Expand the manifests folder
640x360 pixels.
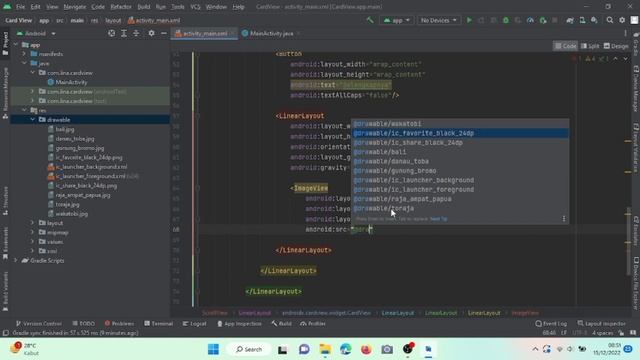click(24, 54)
